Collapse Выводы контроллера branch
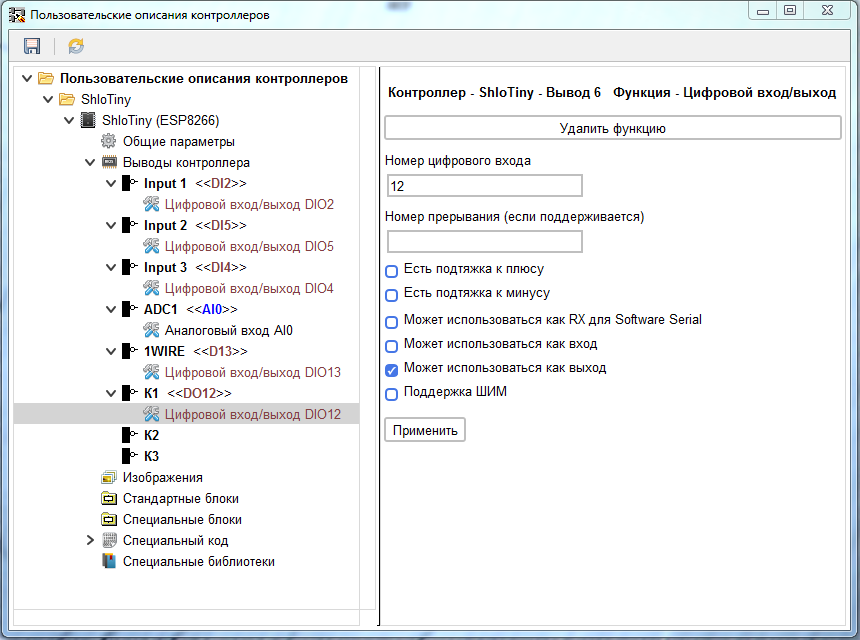Viewport: 860px width, 640px height. (x=90, y=162)
